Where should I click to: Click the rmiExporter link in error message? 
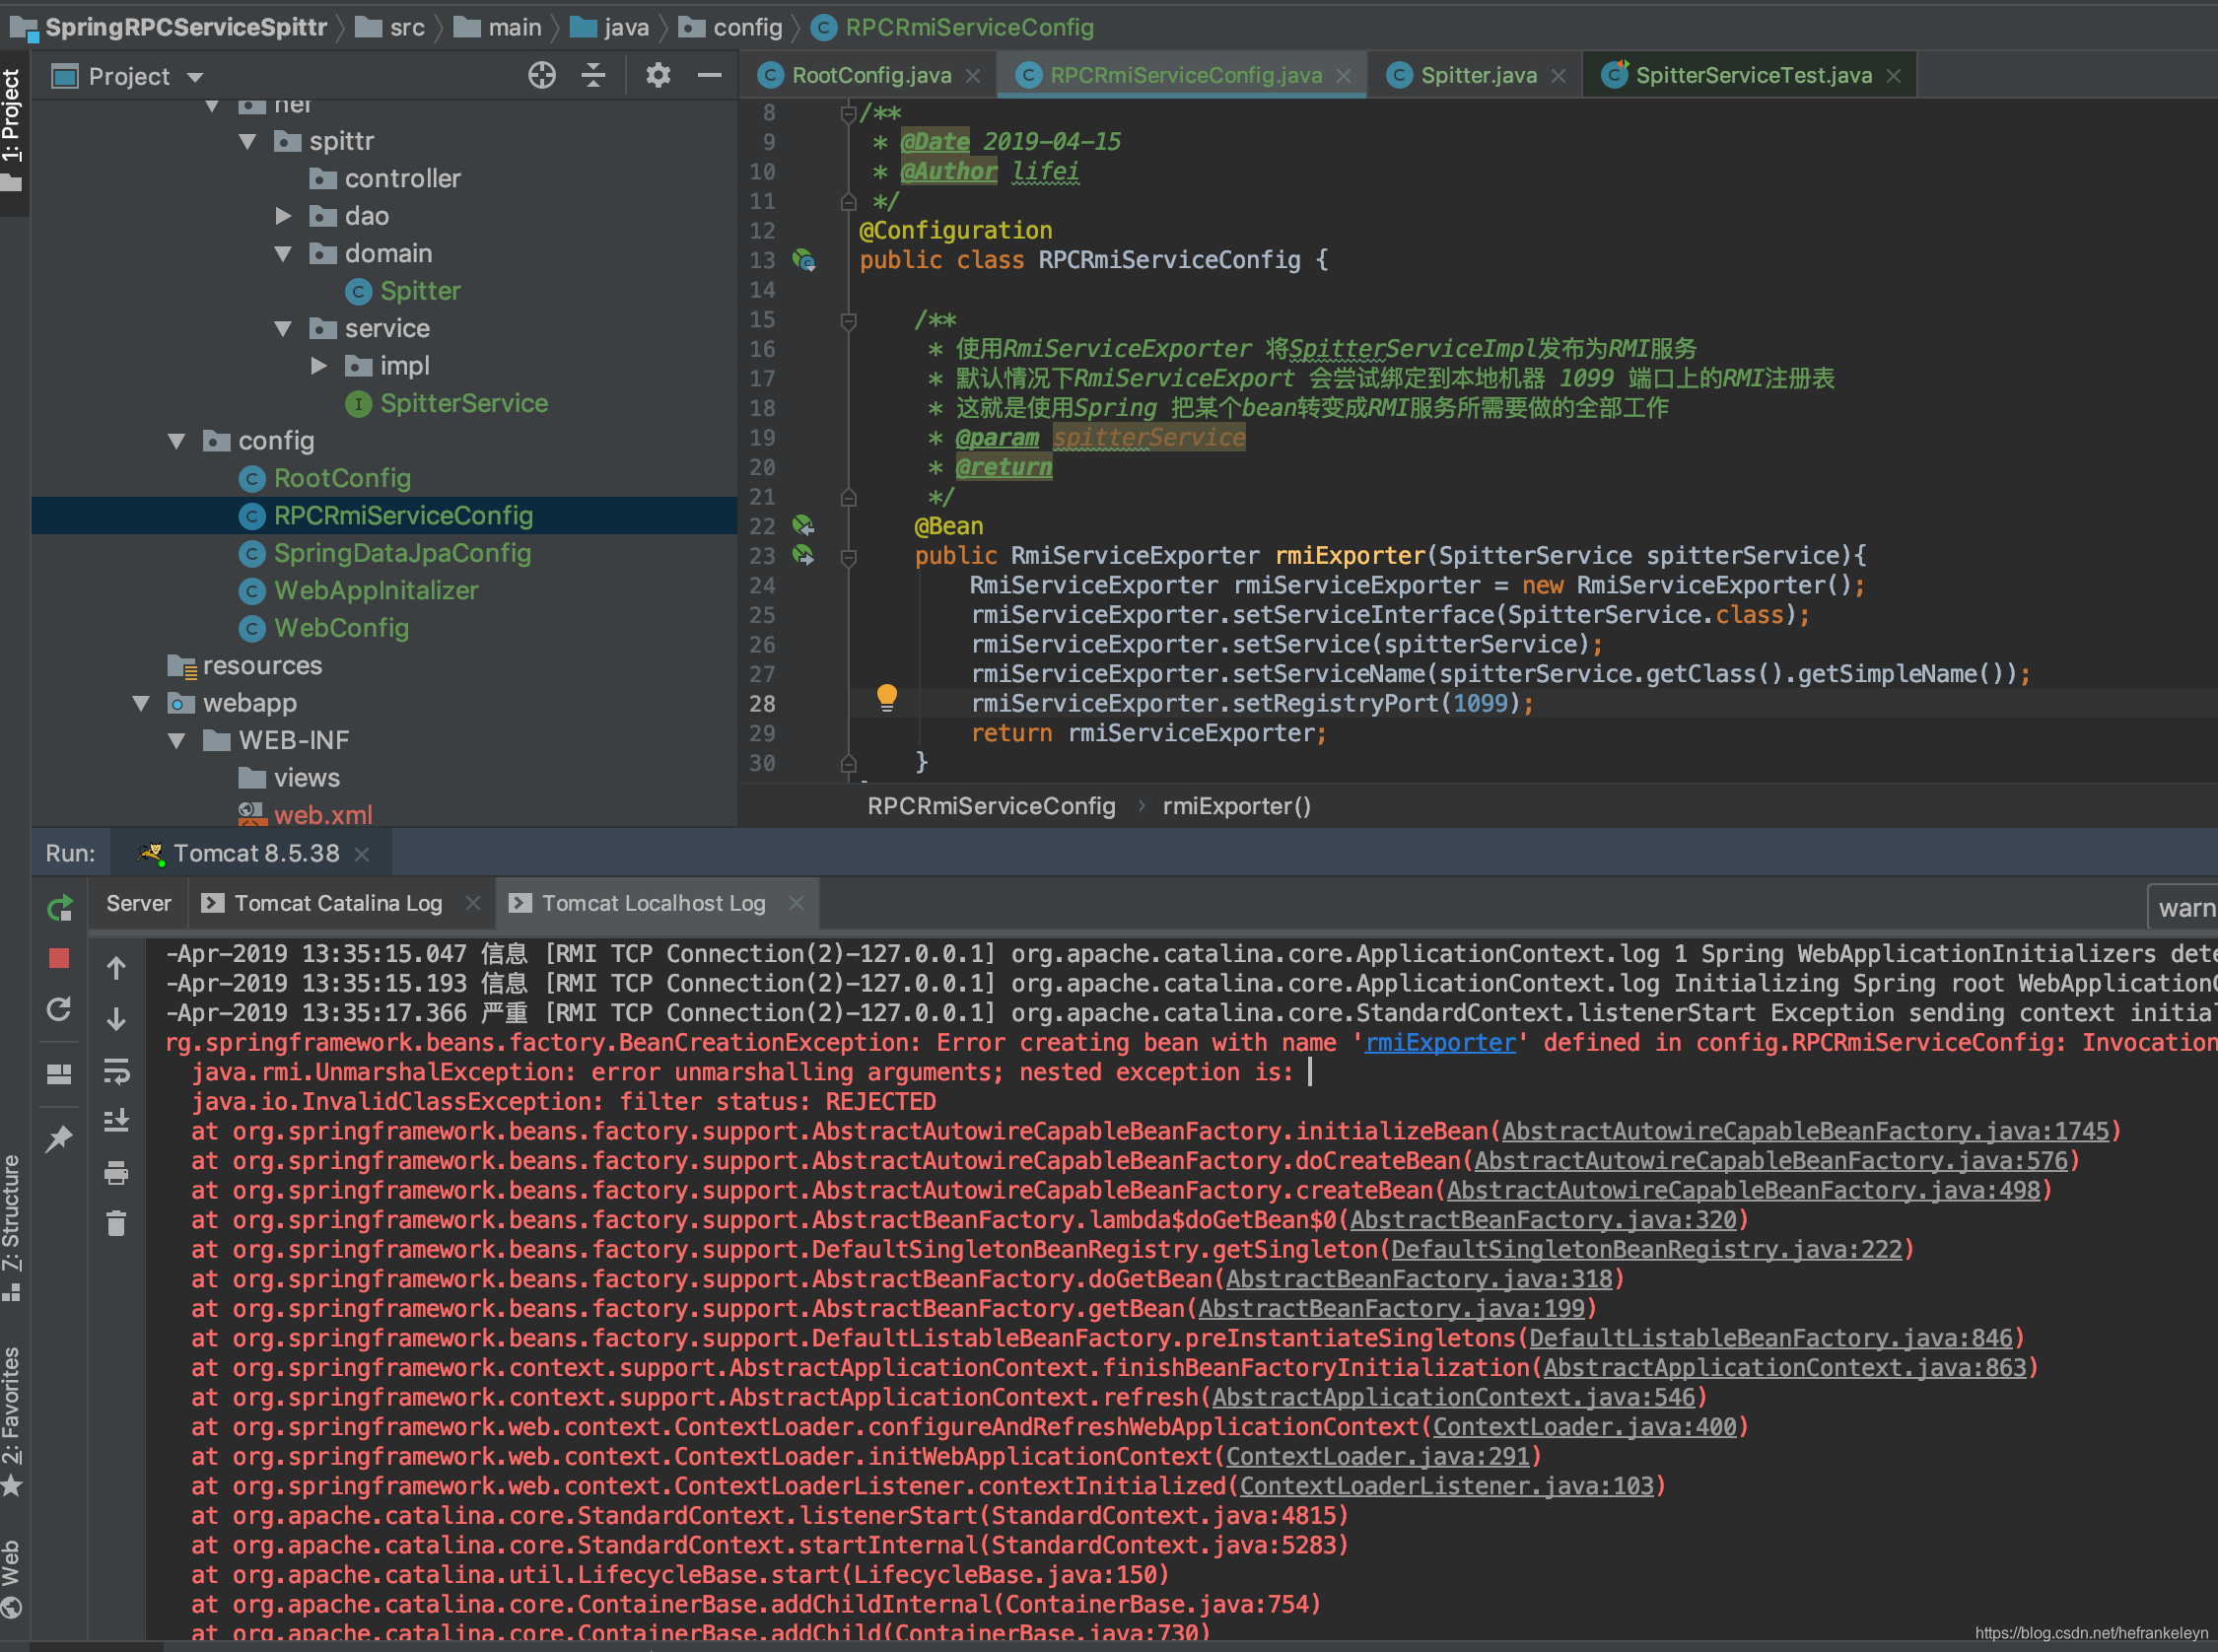pos(1440,1043)
